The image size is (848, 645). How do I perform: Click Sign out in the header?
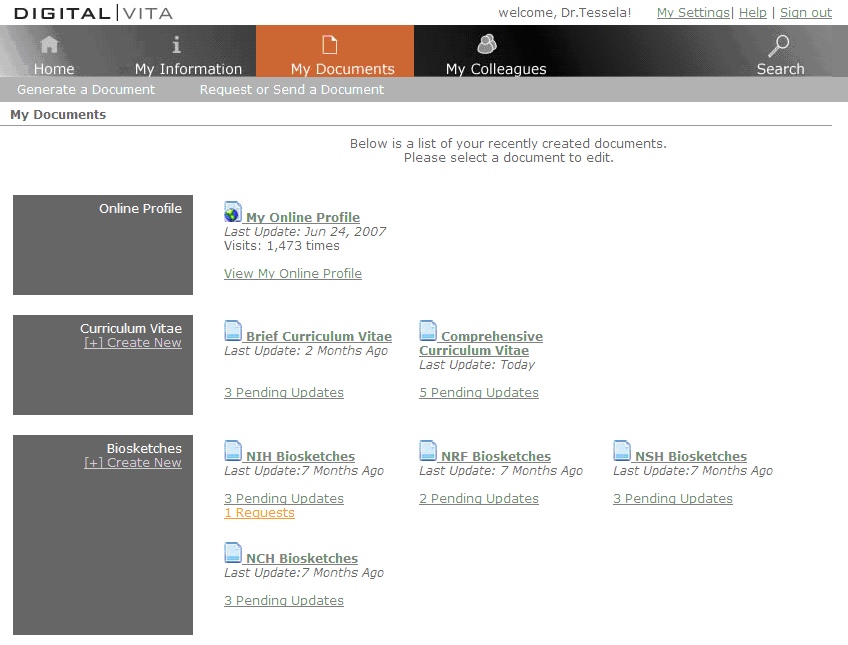805,13
